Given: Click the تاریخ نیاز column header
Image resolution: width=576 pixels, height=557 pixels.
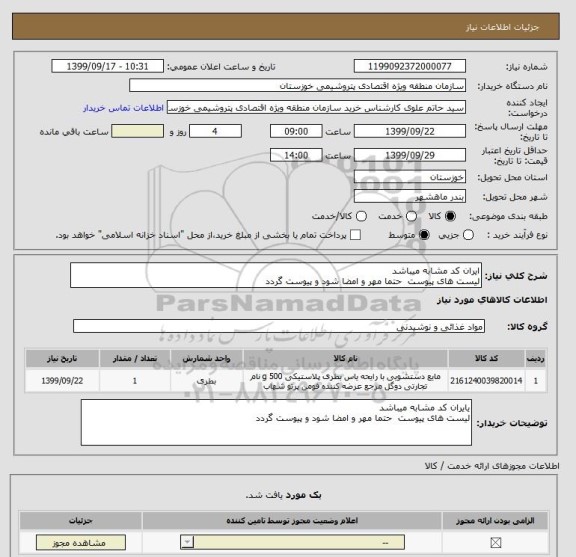Looking at the screenshot, I should click(62, 359).
